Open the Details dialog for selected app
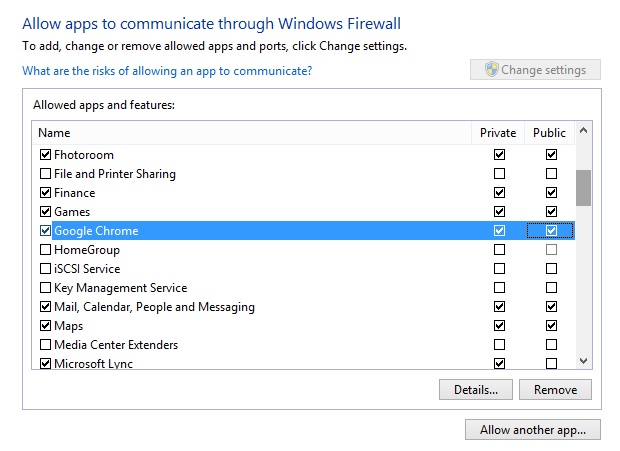Image resolution: width=620 pixels, height=451 pixels. click(475, 389)
